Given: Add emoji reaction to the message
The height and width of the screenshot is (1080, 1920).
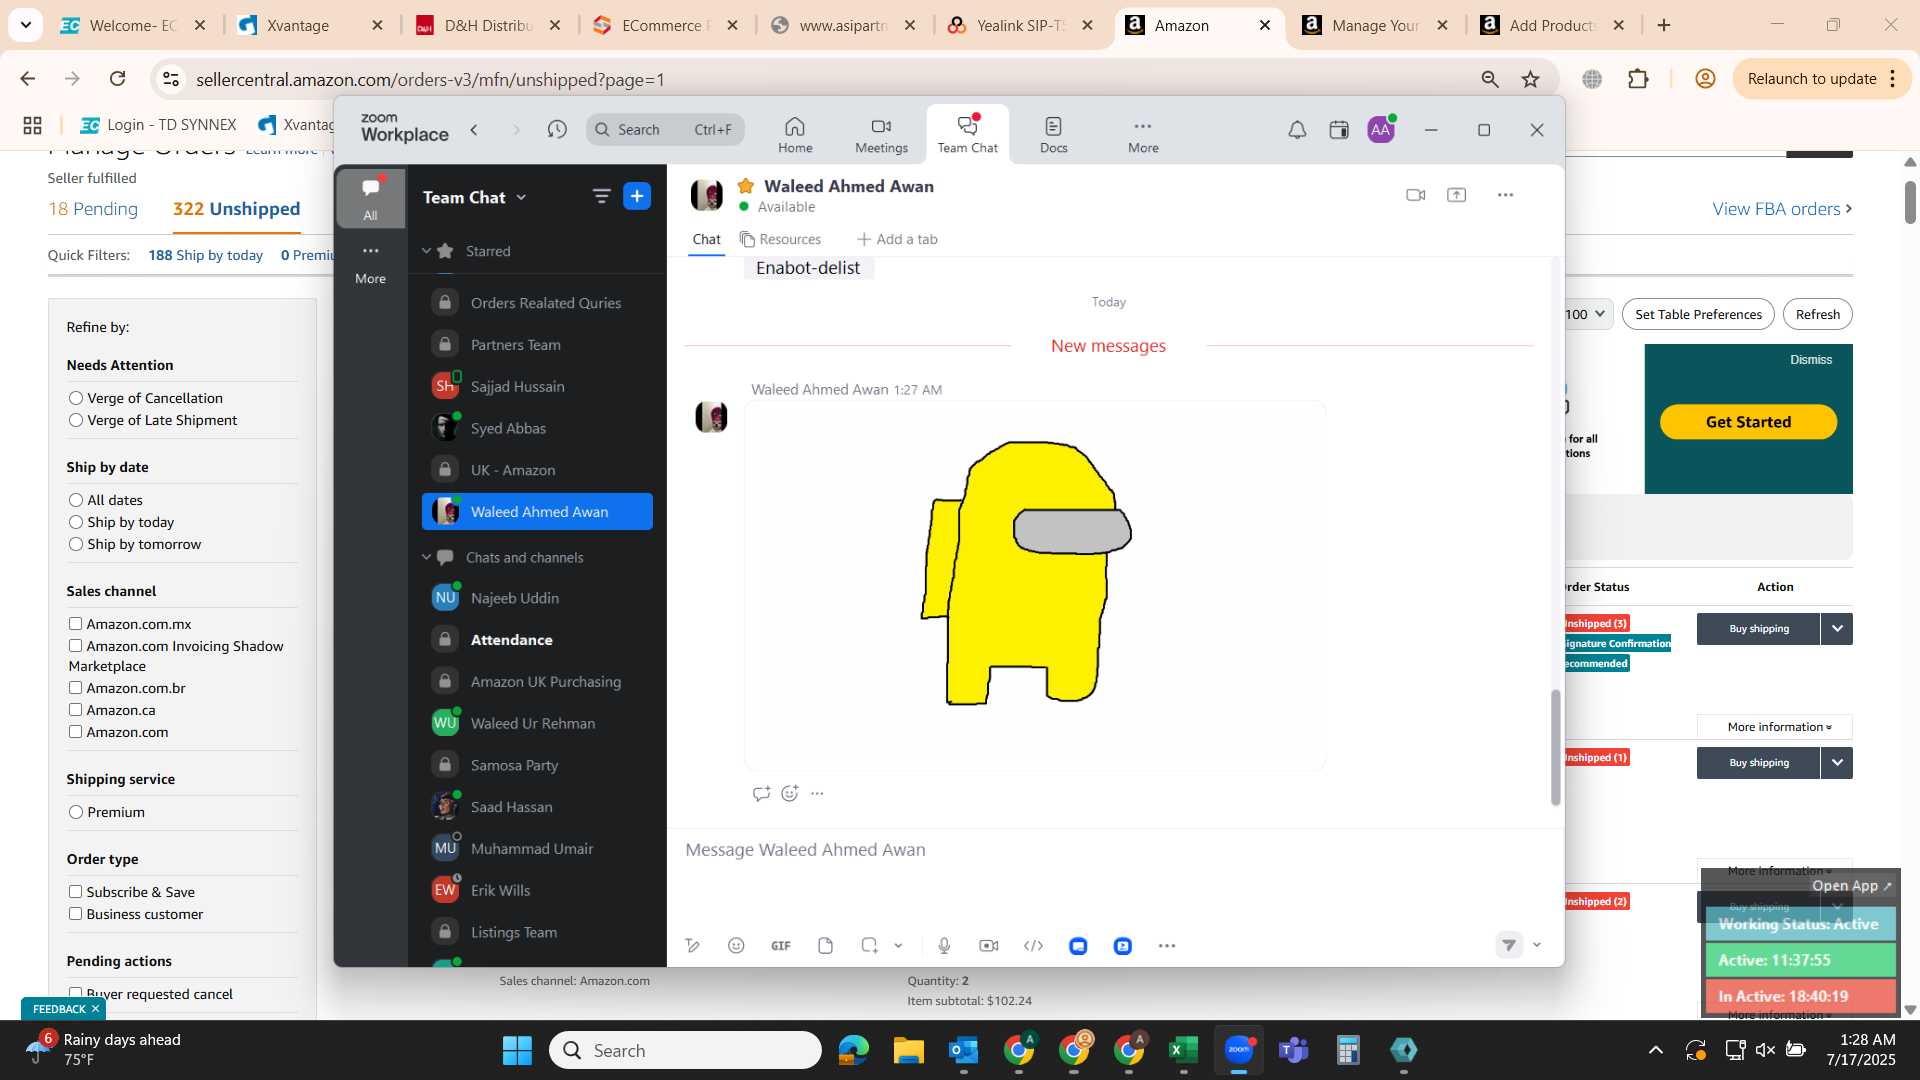Looking at the screenshot, I should [x=790, y=793].
